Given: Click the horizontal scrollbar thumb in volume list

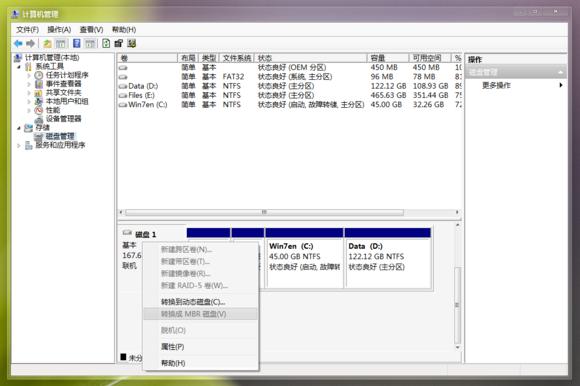Looking at the screenshot, I should [x=264, y=212].
